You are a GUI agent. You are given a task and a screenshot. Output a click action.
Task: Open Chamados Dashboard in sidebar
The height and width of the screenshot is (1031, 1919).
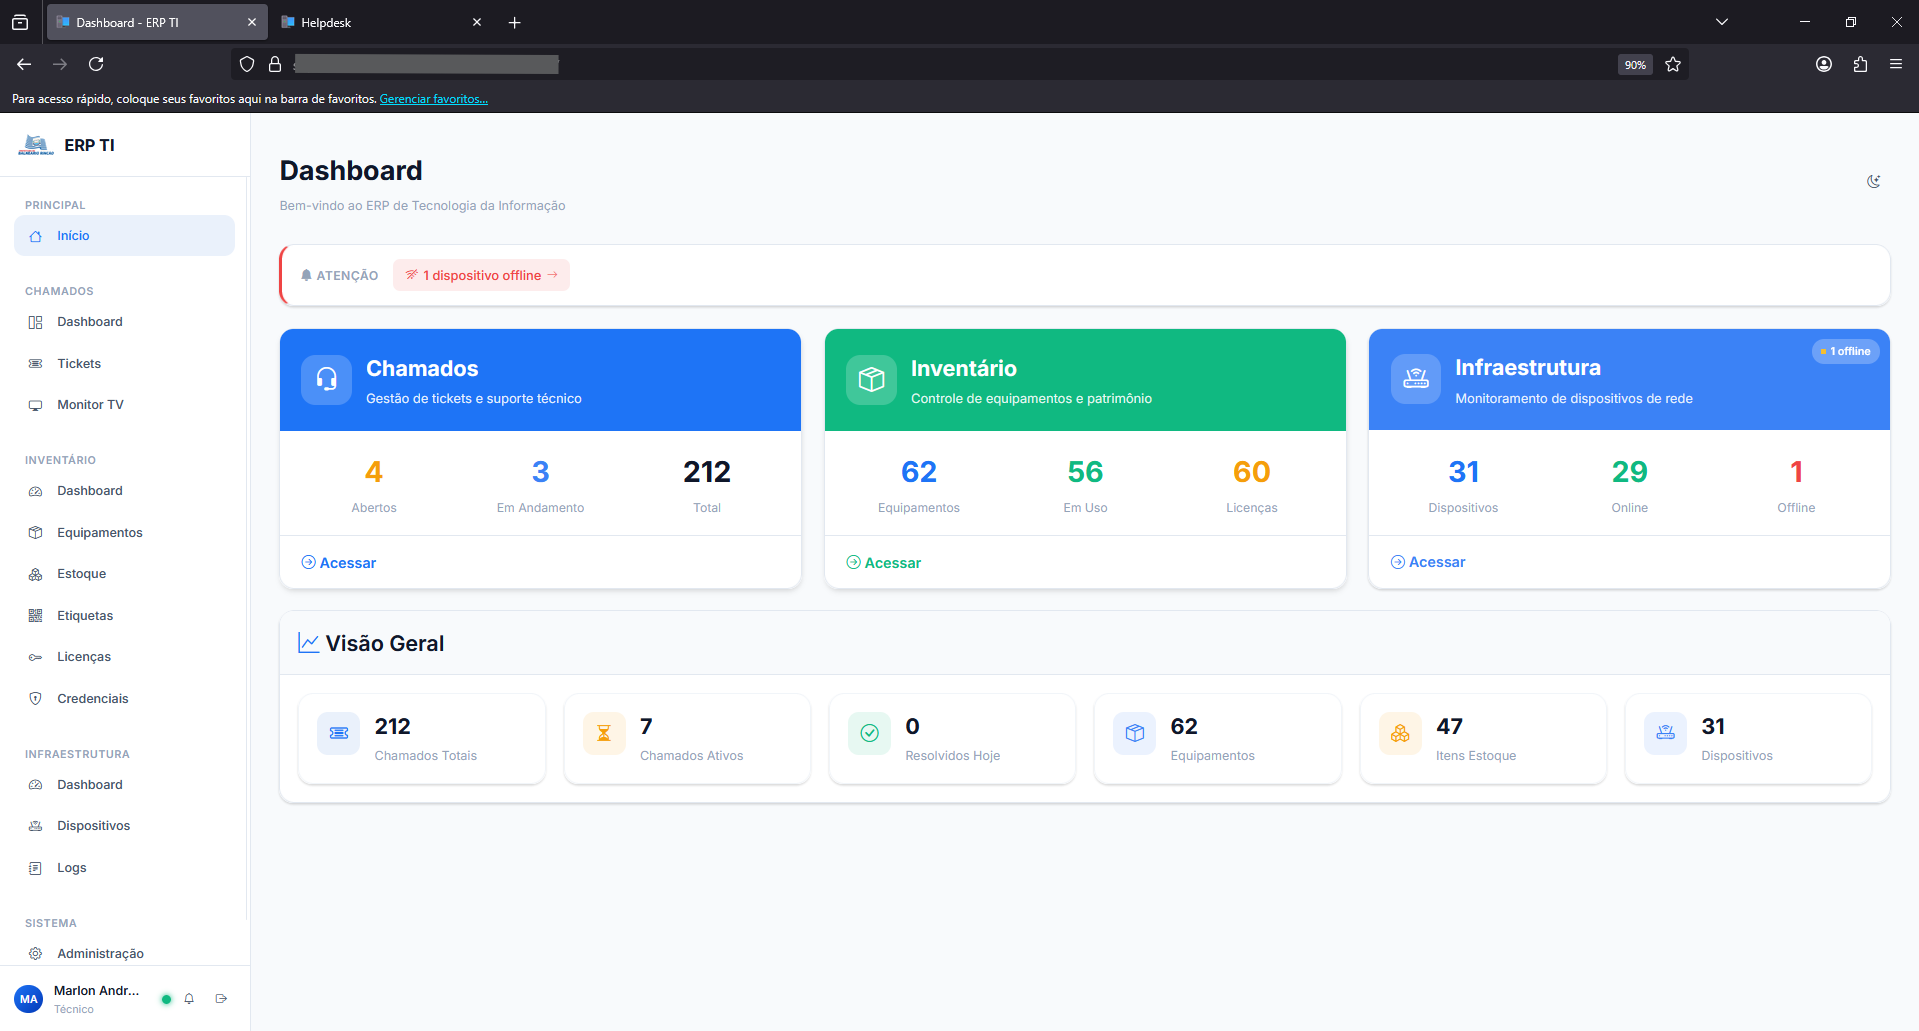click(x=124, y=322)
